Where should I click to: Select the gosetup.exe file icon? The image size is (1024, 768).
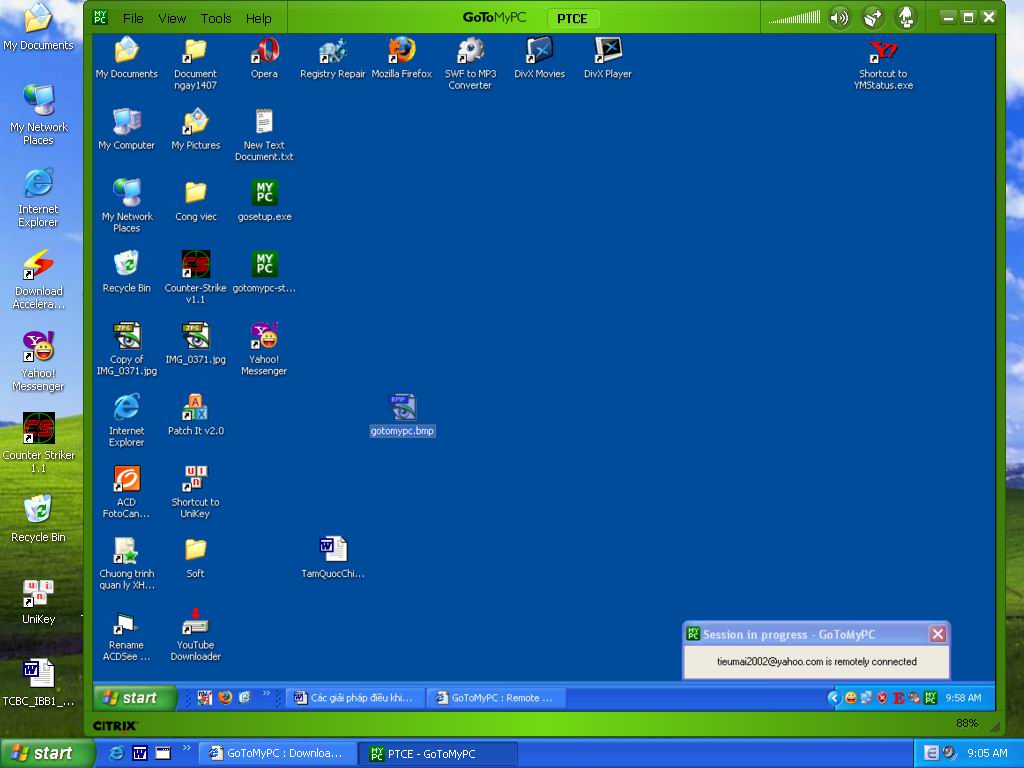coord(264,201)
